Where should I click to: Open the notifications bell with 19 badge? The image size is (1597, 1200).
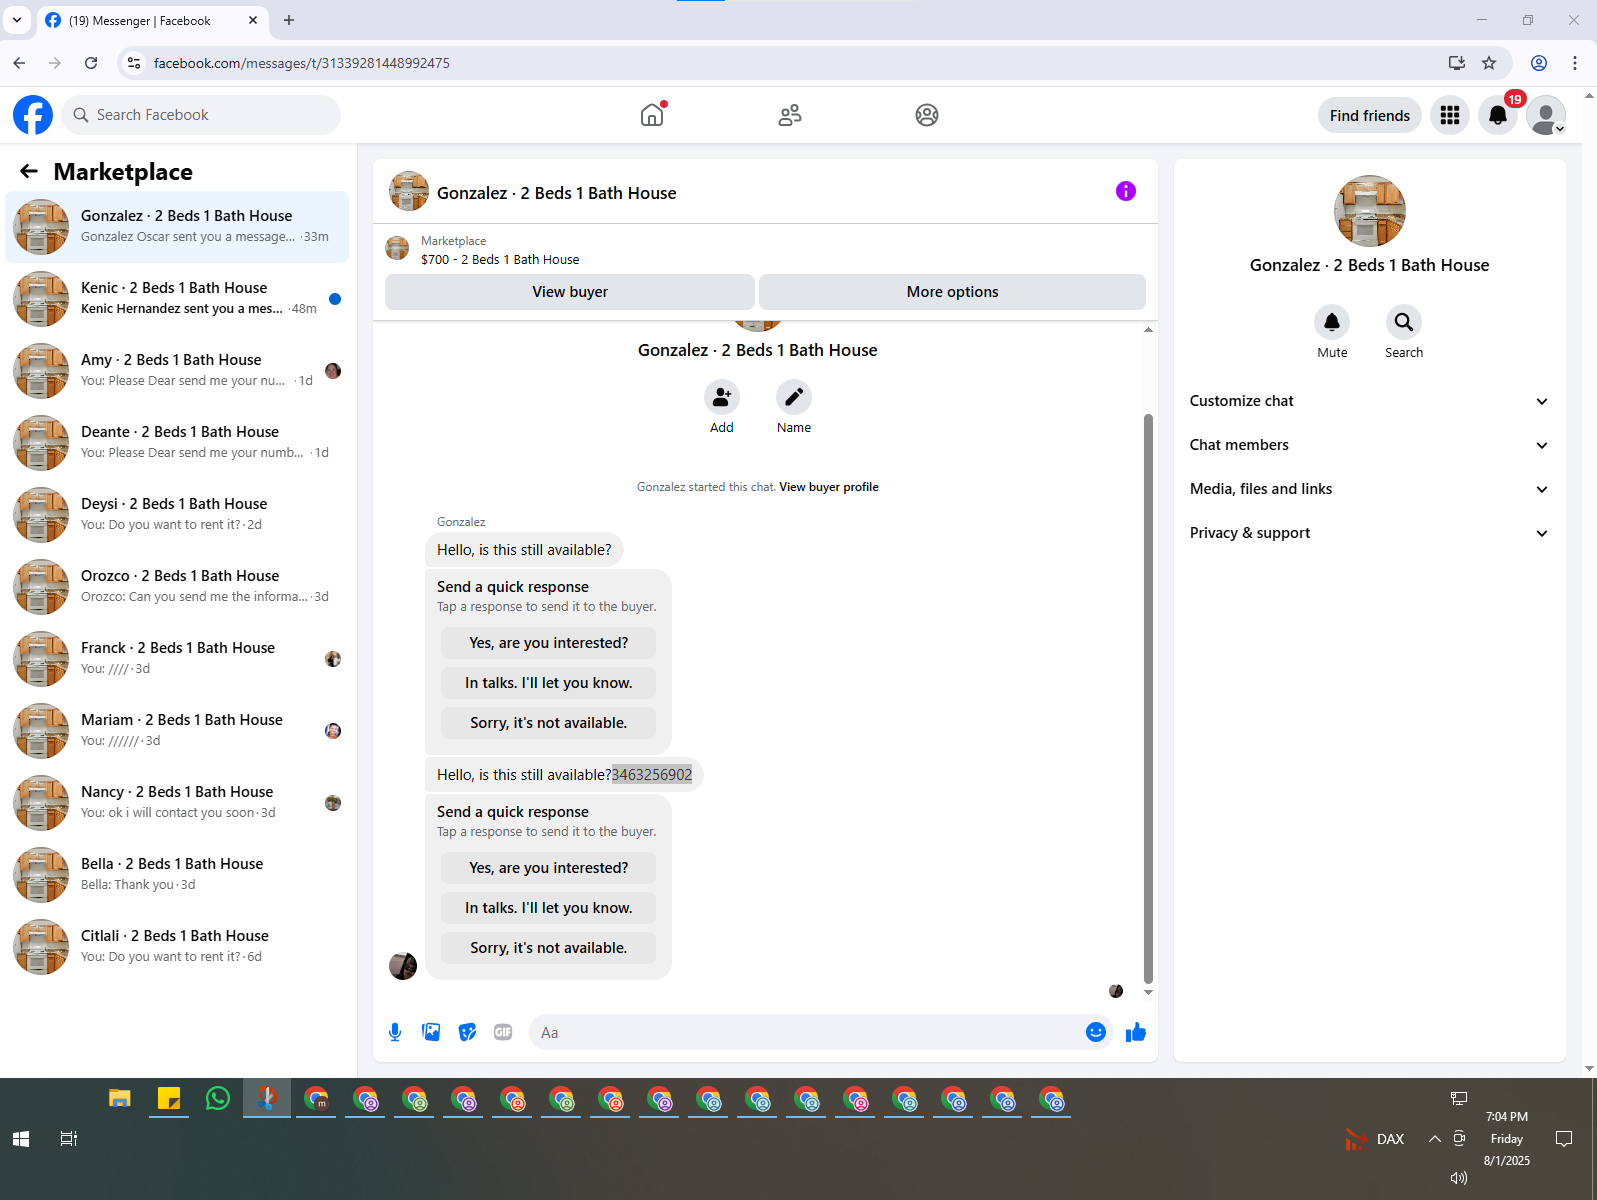pyautogui.click(x=1498, y=115)
